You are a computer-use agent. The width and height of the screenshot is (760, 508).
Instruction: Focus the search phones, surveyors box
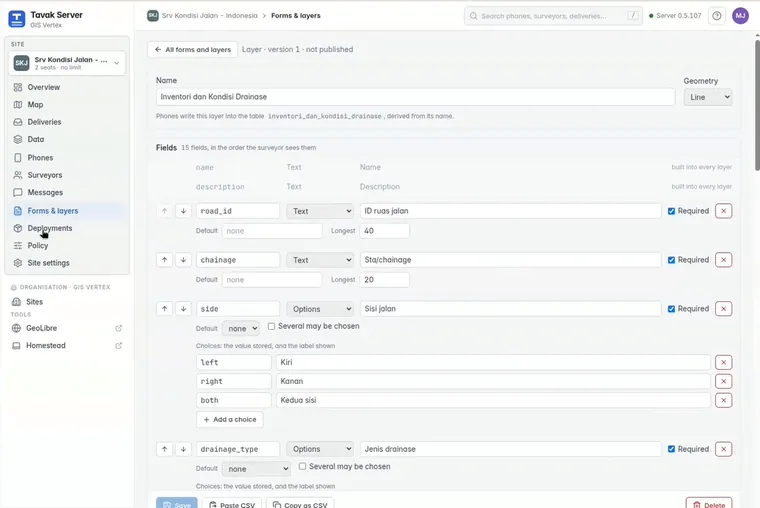tap(553, 16)
